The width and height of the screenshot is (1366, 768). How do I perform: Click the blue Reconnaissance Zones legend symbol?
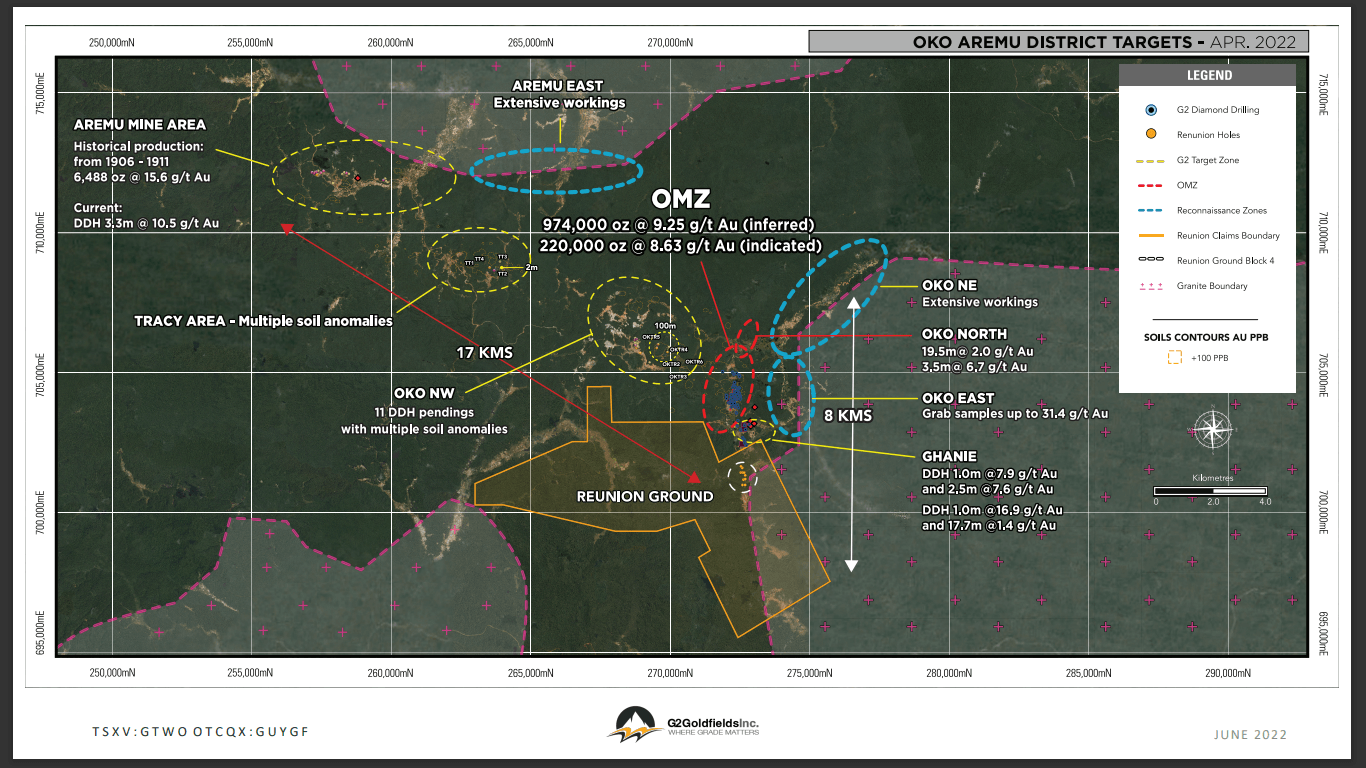tap(1151, 210)
